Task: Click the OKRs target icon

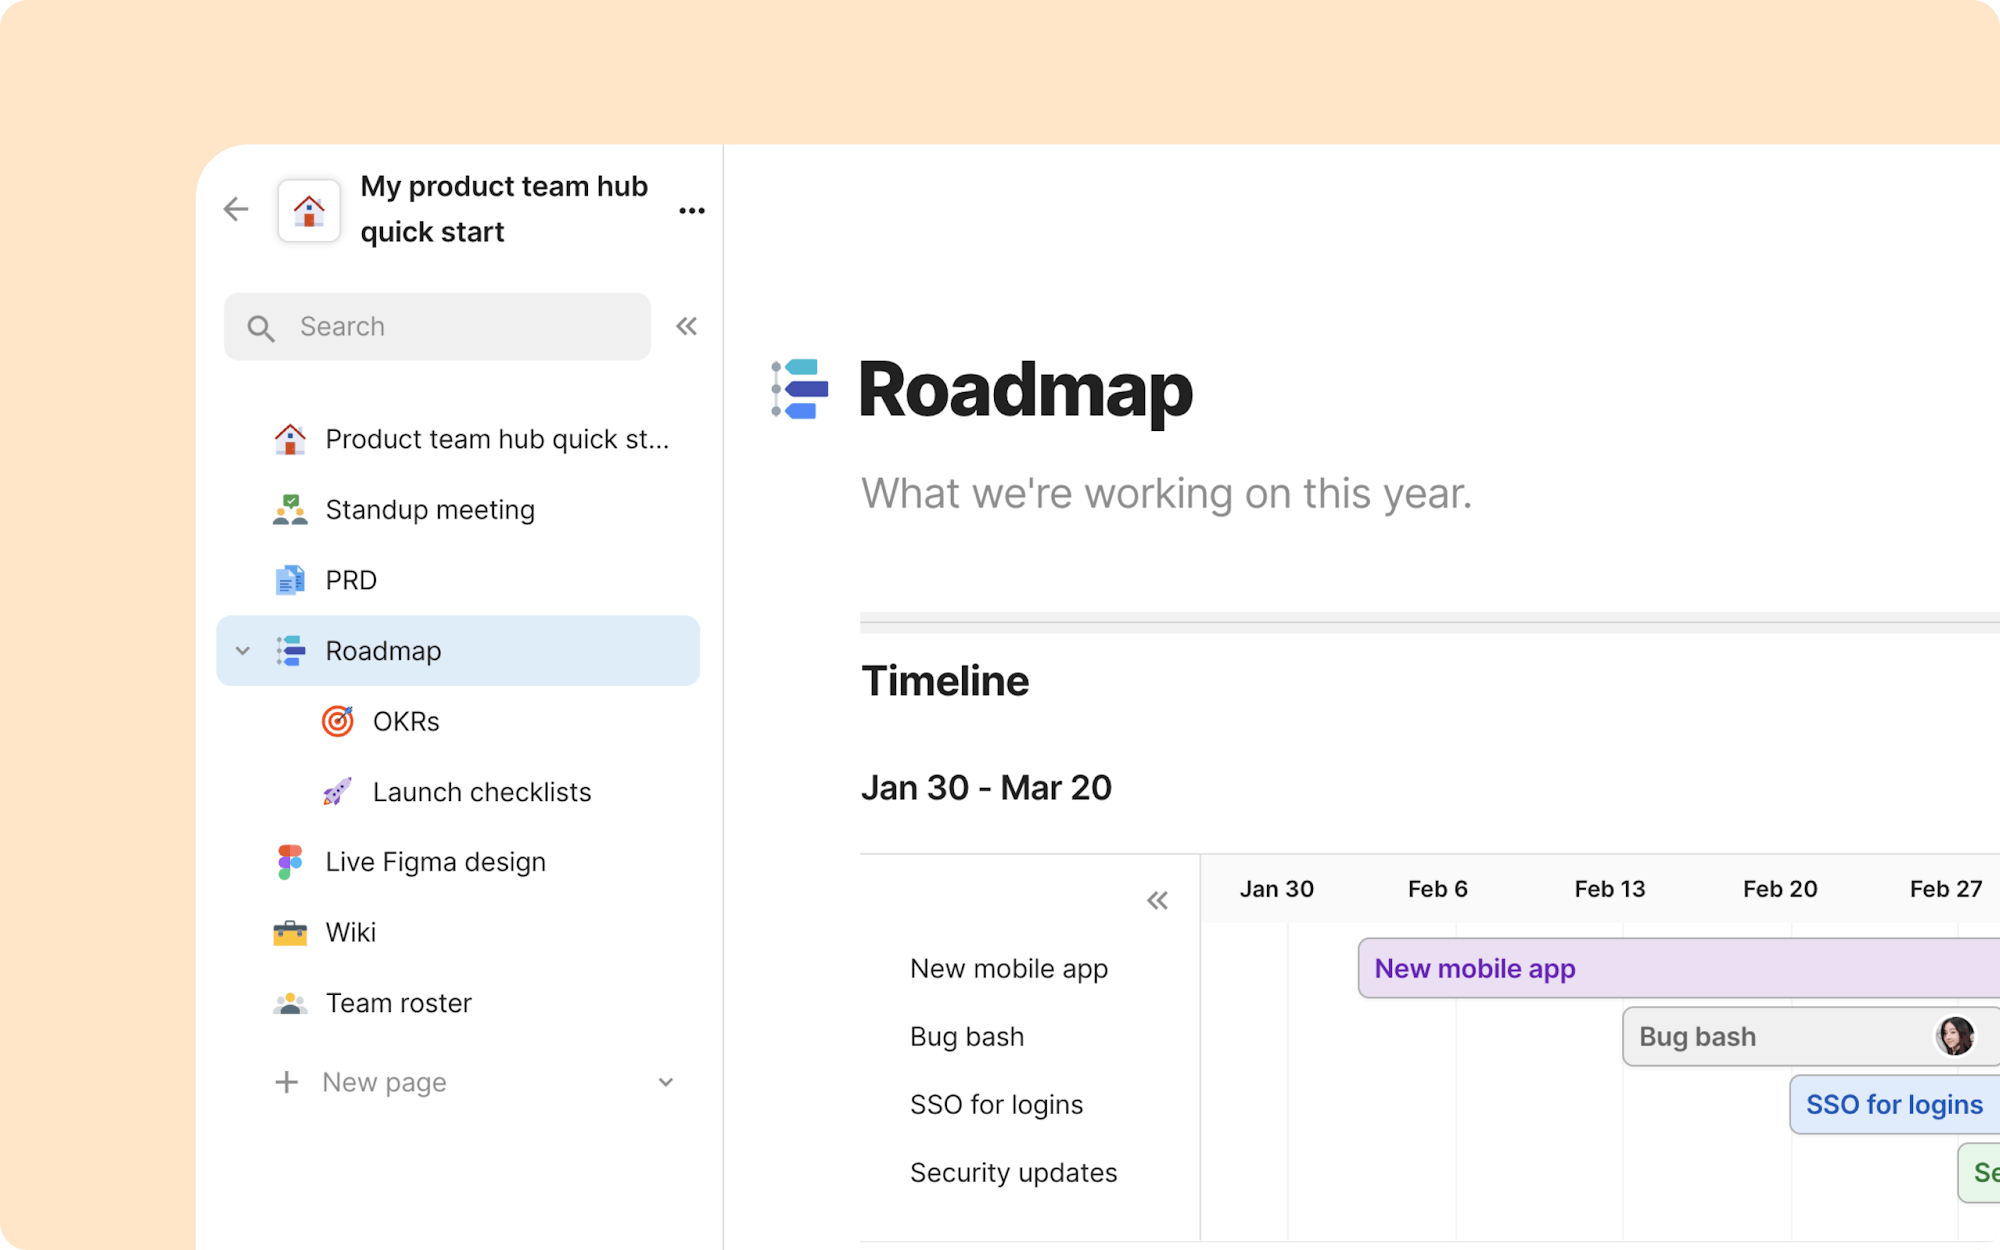Action: point(338,721)
